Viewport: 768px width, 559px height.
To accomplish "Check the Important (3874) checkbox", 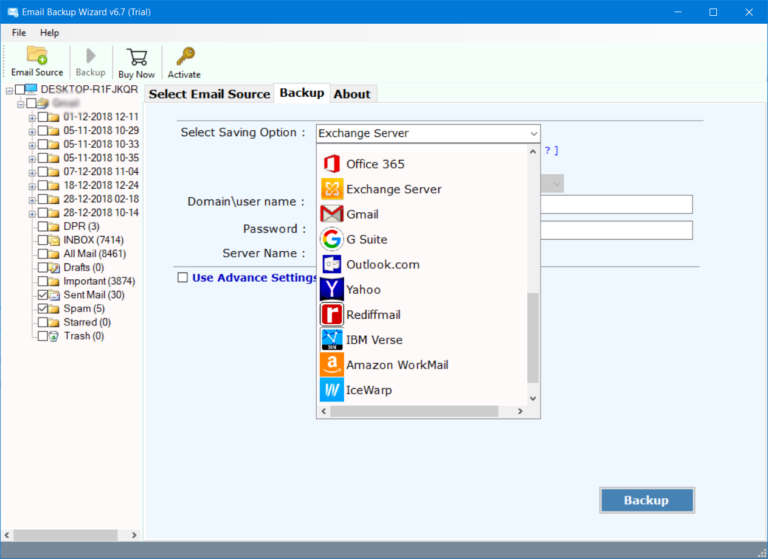I will tap(43, 281).
